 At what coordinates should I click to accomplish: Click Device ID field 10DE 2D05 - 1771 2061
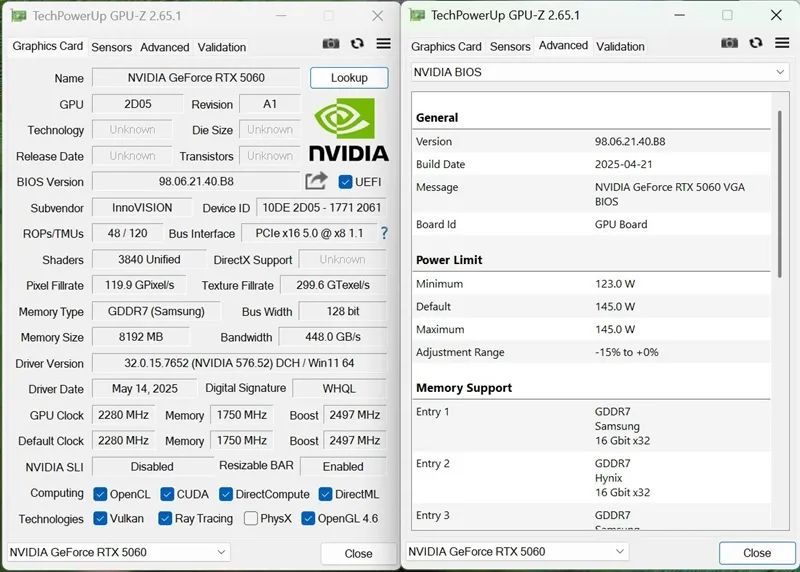pyautogui.click(x=321, y=208)
